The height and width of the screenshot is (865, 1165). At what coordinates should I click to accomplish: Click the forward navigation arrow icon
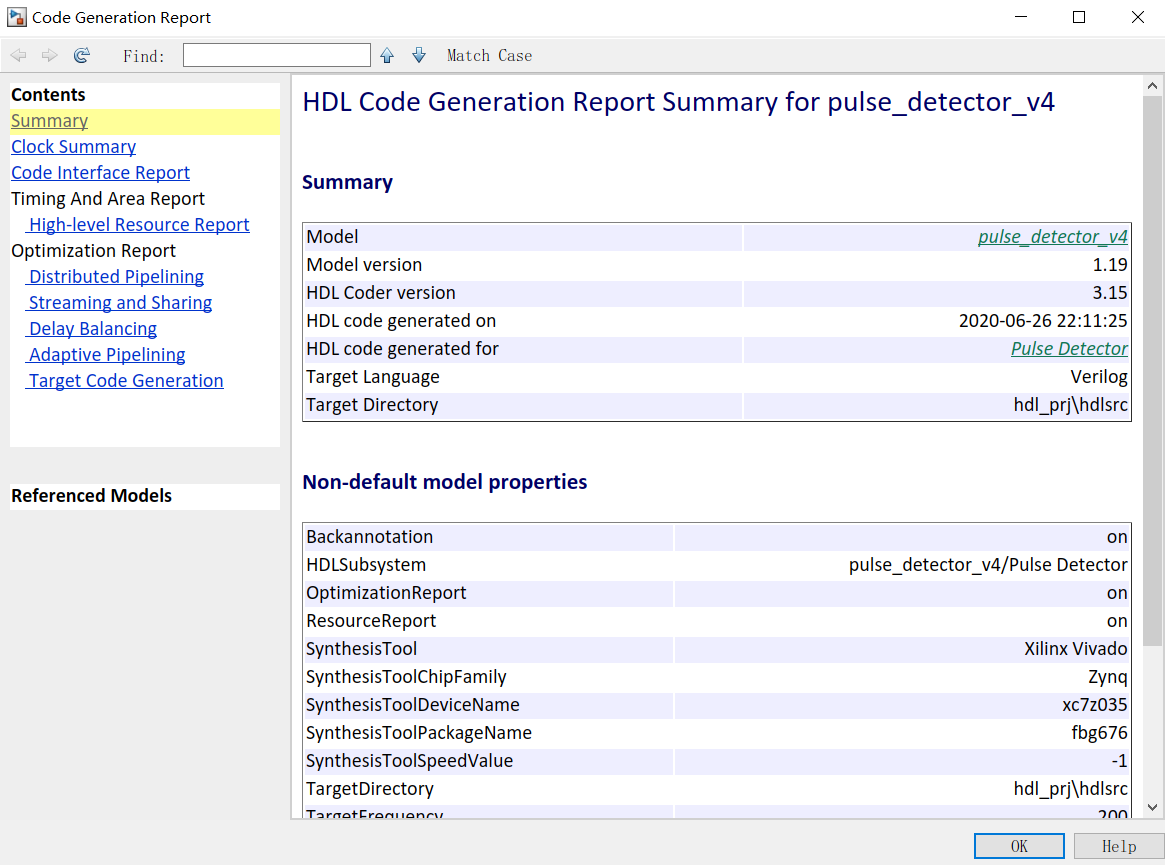coord(50,56)
